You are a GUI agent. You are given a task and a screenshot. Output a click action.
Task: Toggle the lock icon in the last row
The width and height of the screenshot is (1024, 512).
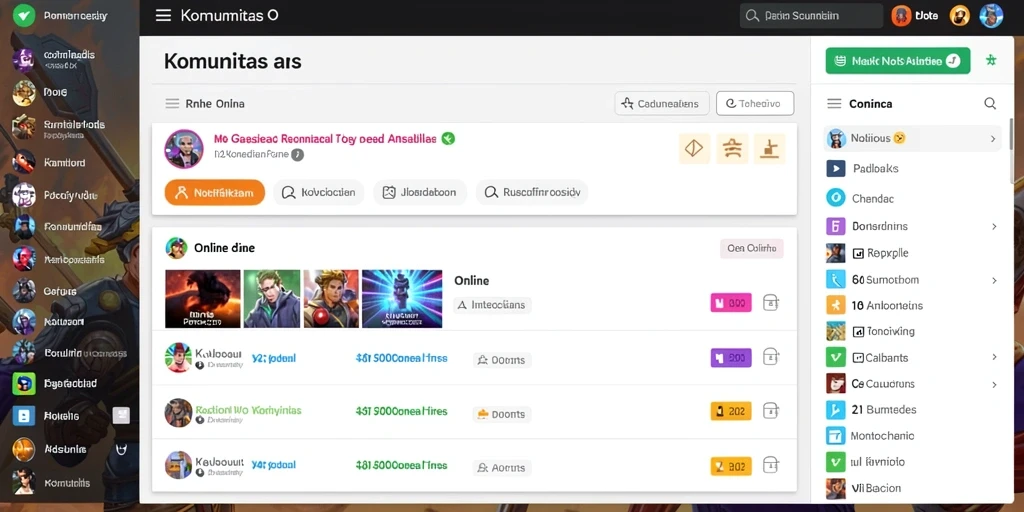point(771,466)
